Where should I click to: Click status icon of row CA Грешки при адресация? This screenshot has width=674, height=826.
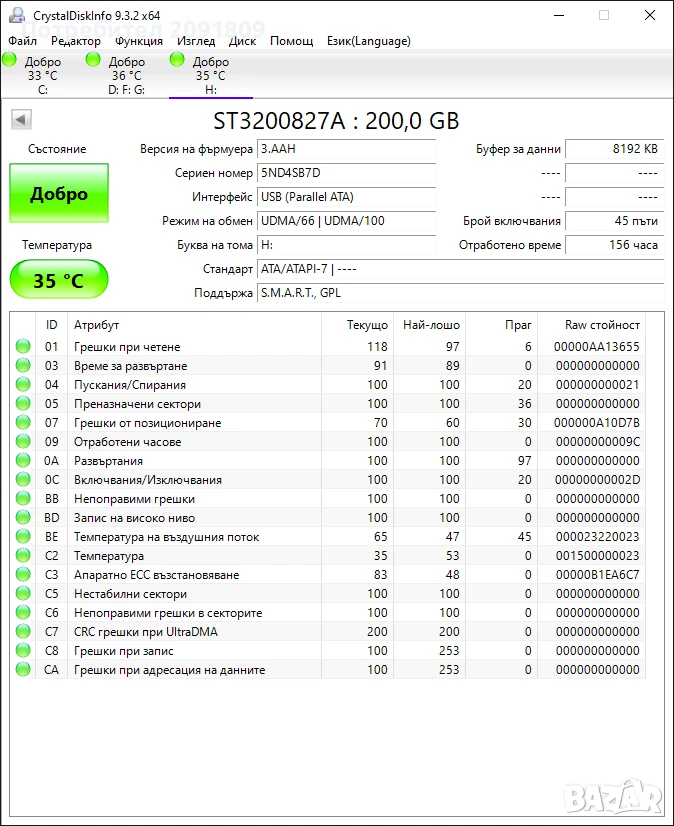click(23, 669)
